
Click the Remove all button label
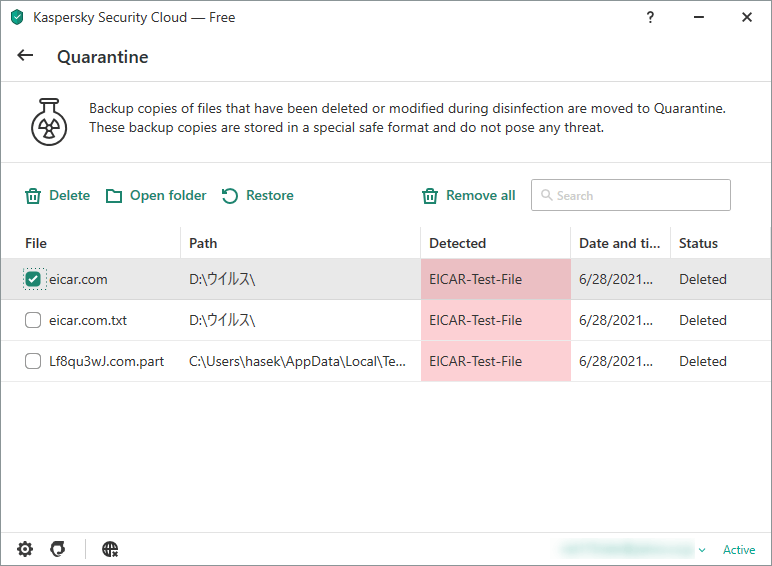click(x=481, y=195)
